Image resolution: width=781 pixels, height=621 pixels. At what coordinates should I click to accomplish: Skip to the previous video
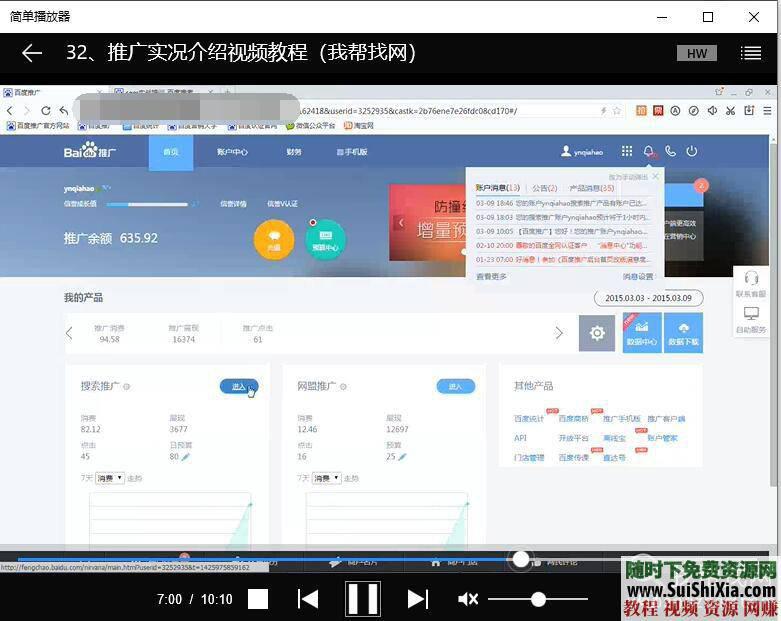(308, 599)
